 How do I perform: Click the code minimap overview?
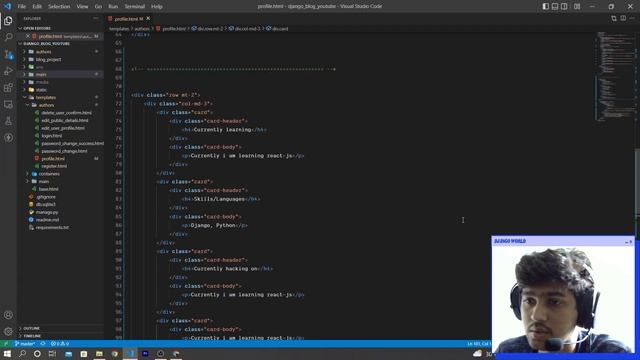pyautogui.click(x=615, y=77)
